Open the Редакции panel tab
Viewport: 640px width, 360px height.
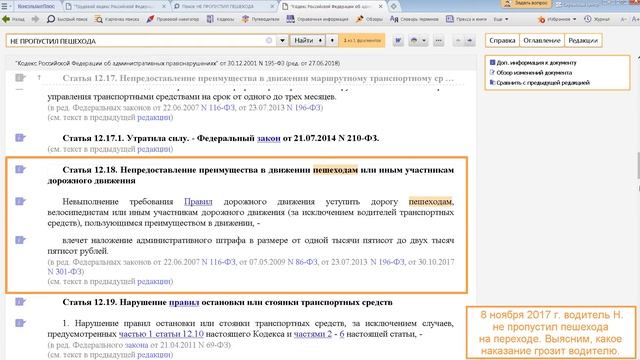[x=583, y=40]
